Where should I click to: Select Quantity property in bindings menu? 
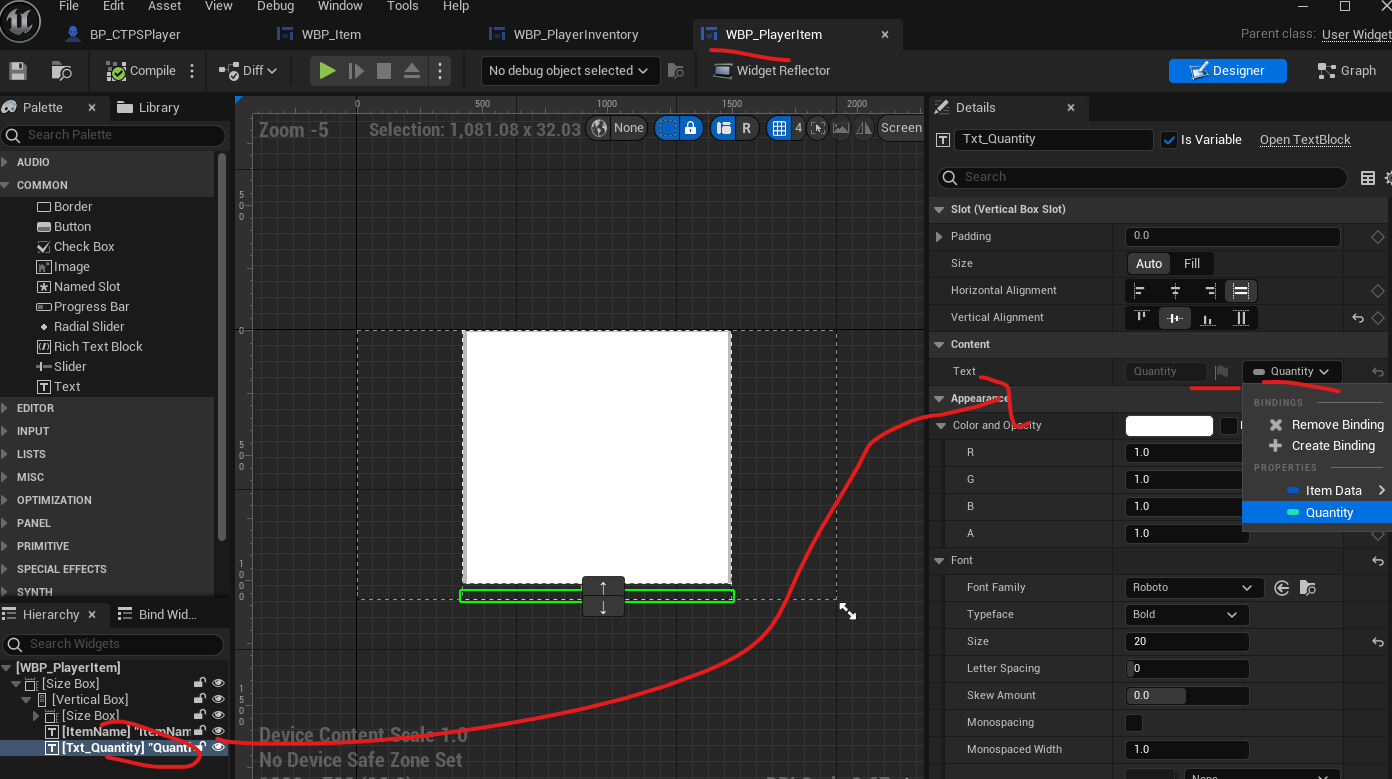point(1317,512)
